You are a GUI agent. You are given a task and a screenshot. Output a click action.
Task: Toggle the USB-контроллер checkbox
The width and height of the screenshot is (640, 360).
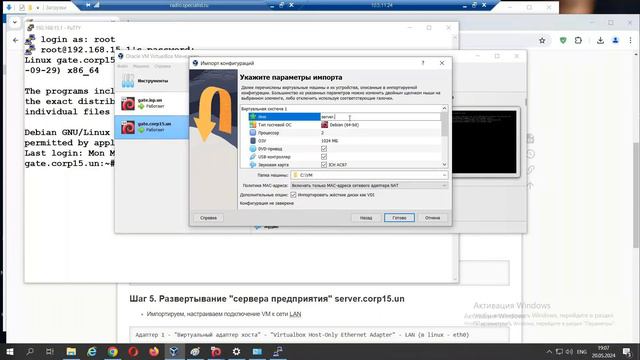tap(324, 157)
